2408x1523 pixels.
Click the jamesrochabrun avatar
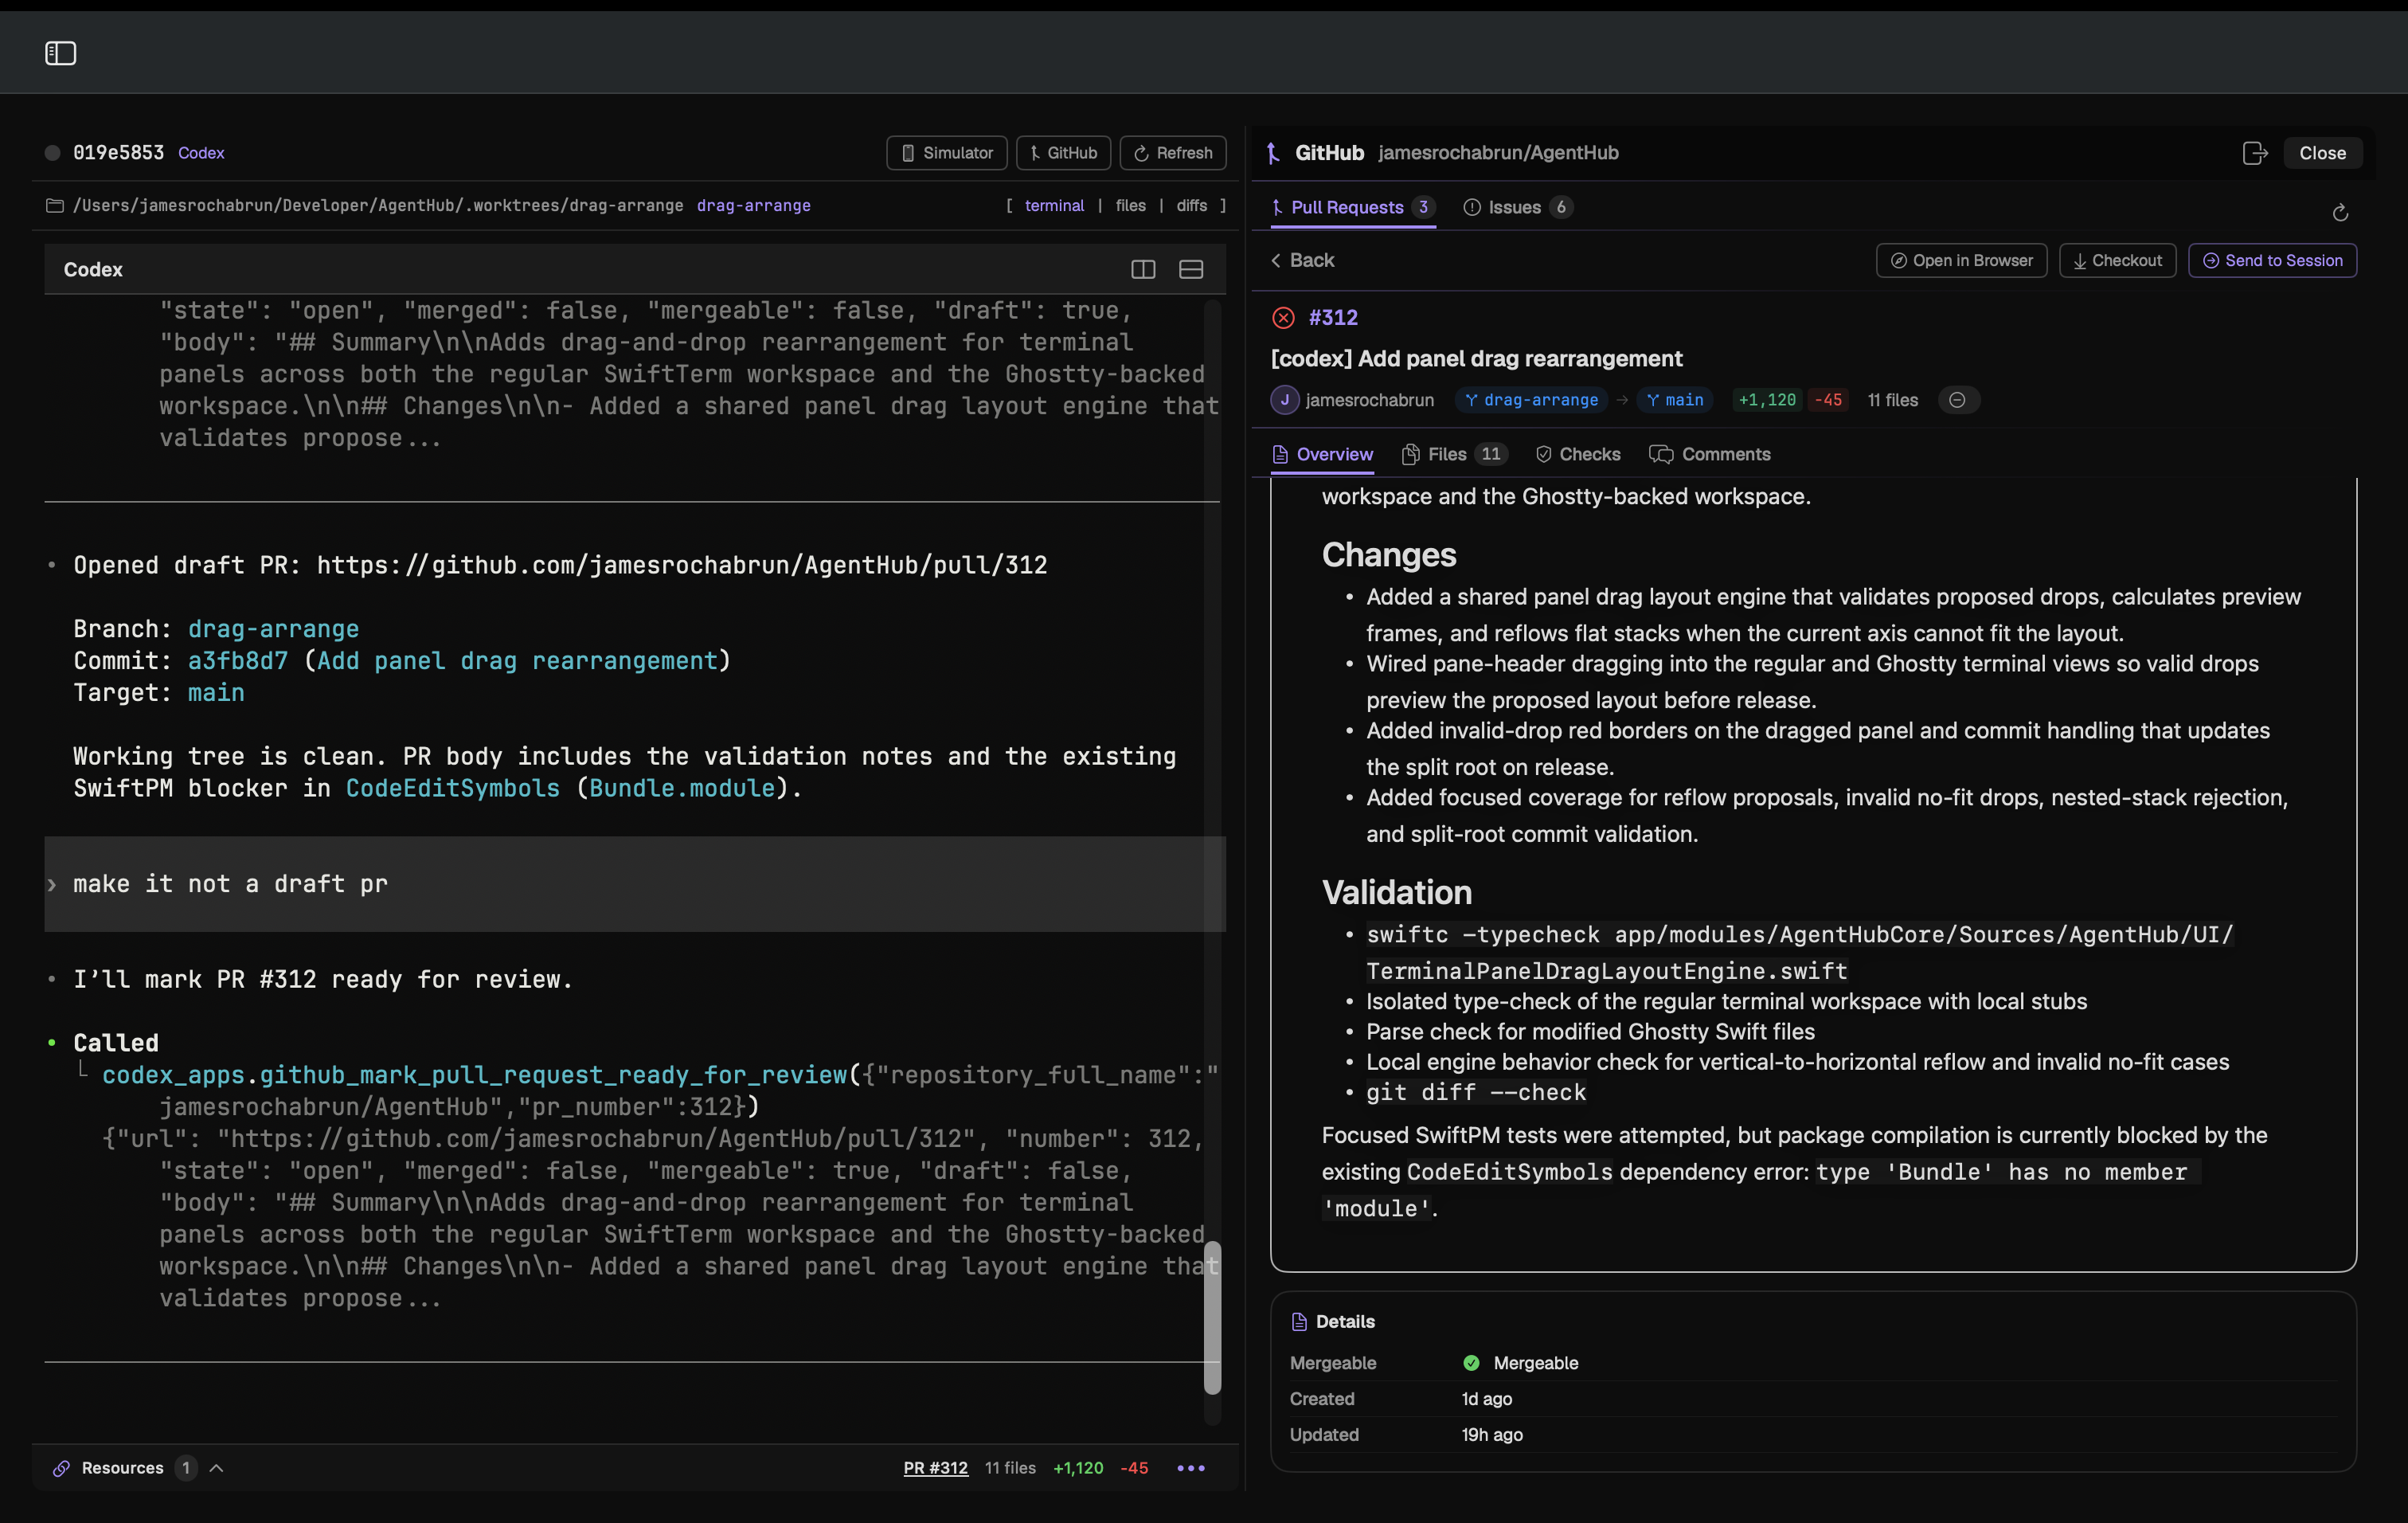click(x=1284, y=400)
